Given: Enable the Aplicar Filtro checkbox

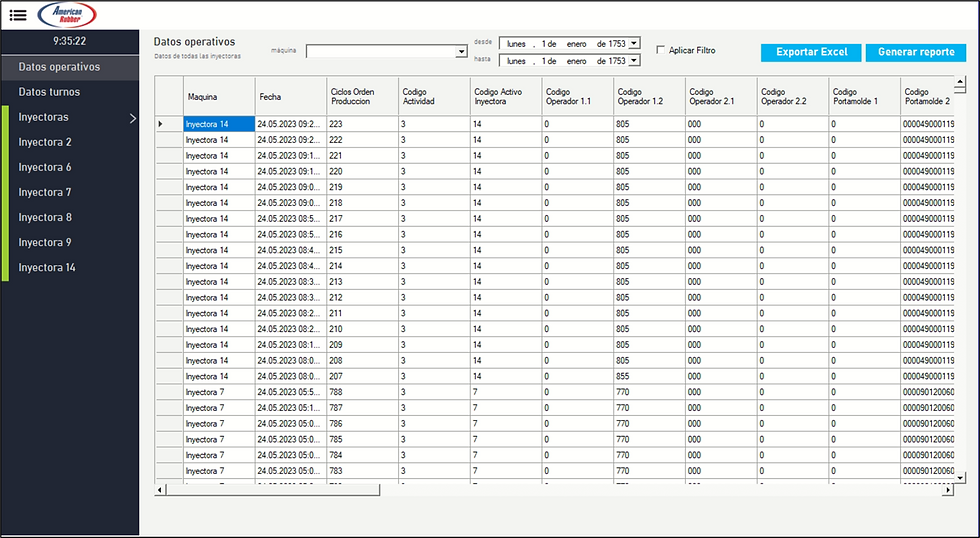Looking at the screenshot, I should tap(661, 50).
